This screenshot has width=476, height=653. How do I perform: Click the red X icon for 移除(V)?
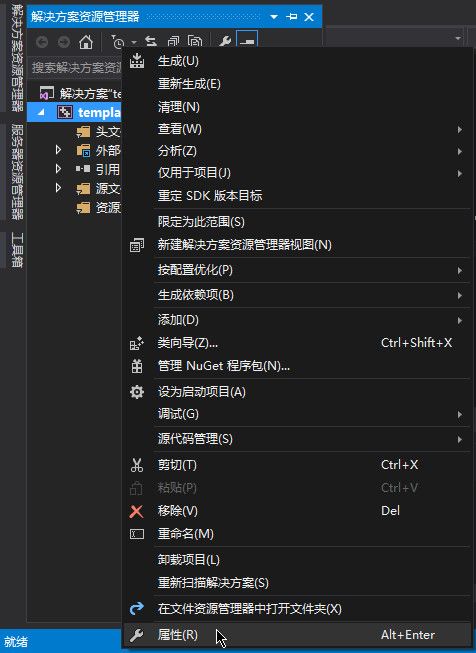[137, 511]
